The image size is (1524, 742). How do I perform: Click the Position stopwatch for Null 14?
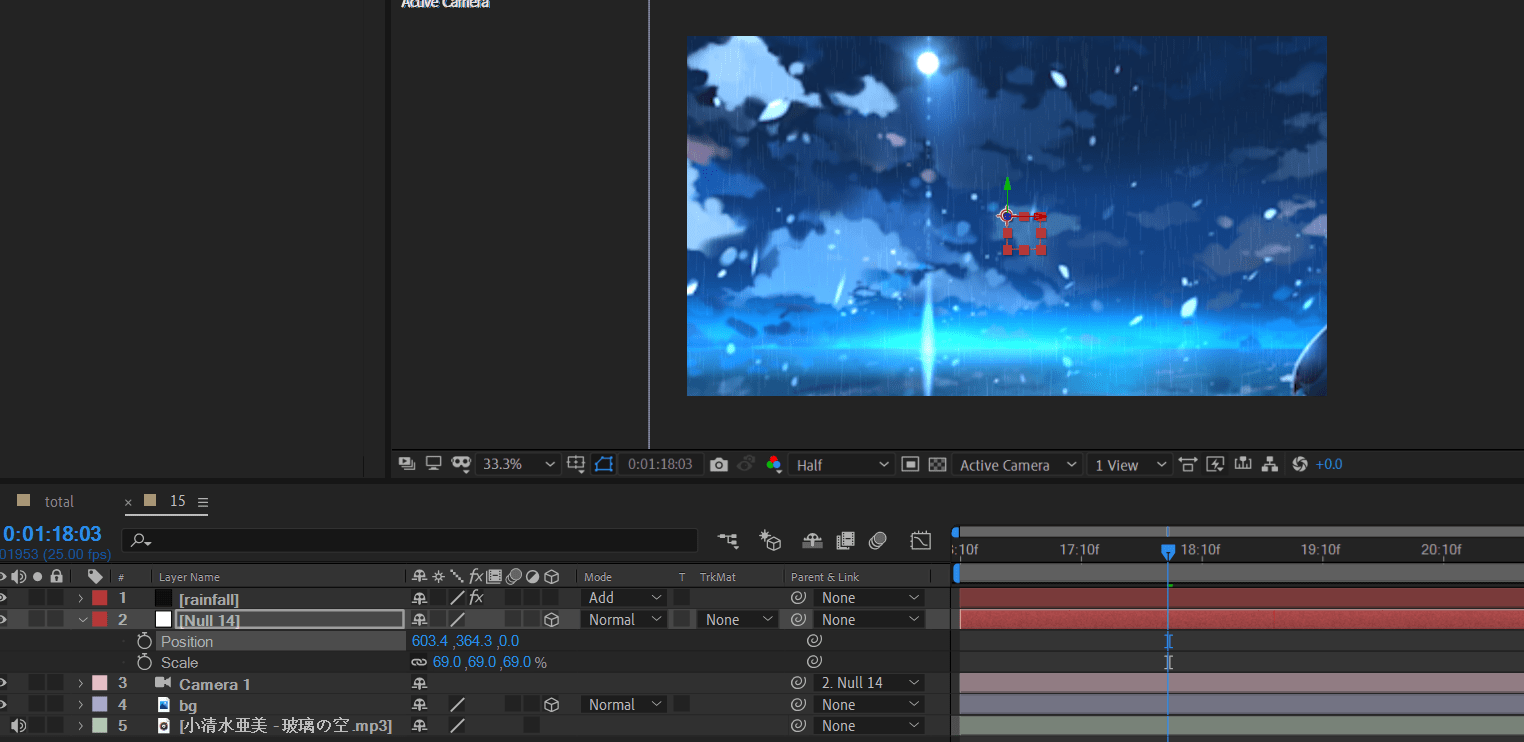point(145,641)
